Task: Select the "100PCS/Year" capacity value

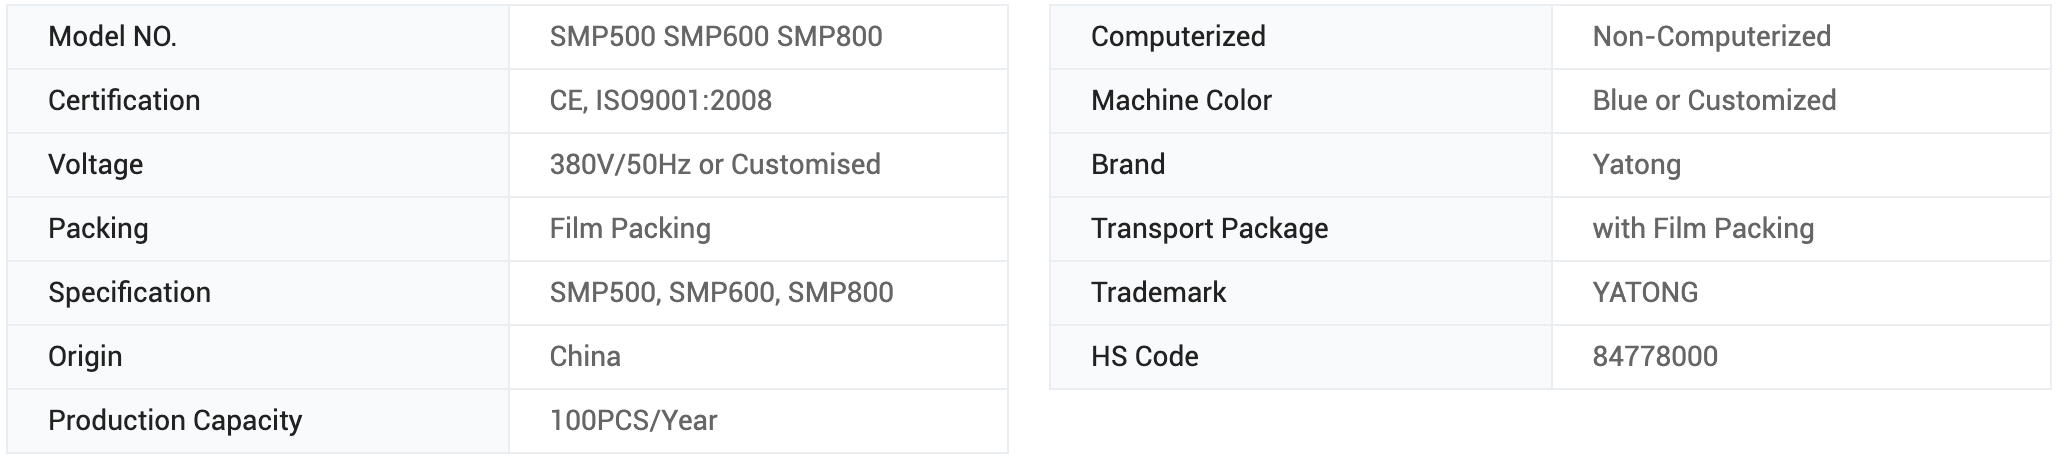Action: [633, 421]
